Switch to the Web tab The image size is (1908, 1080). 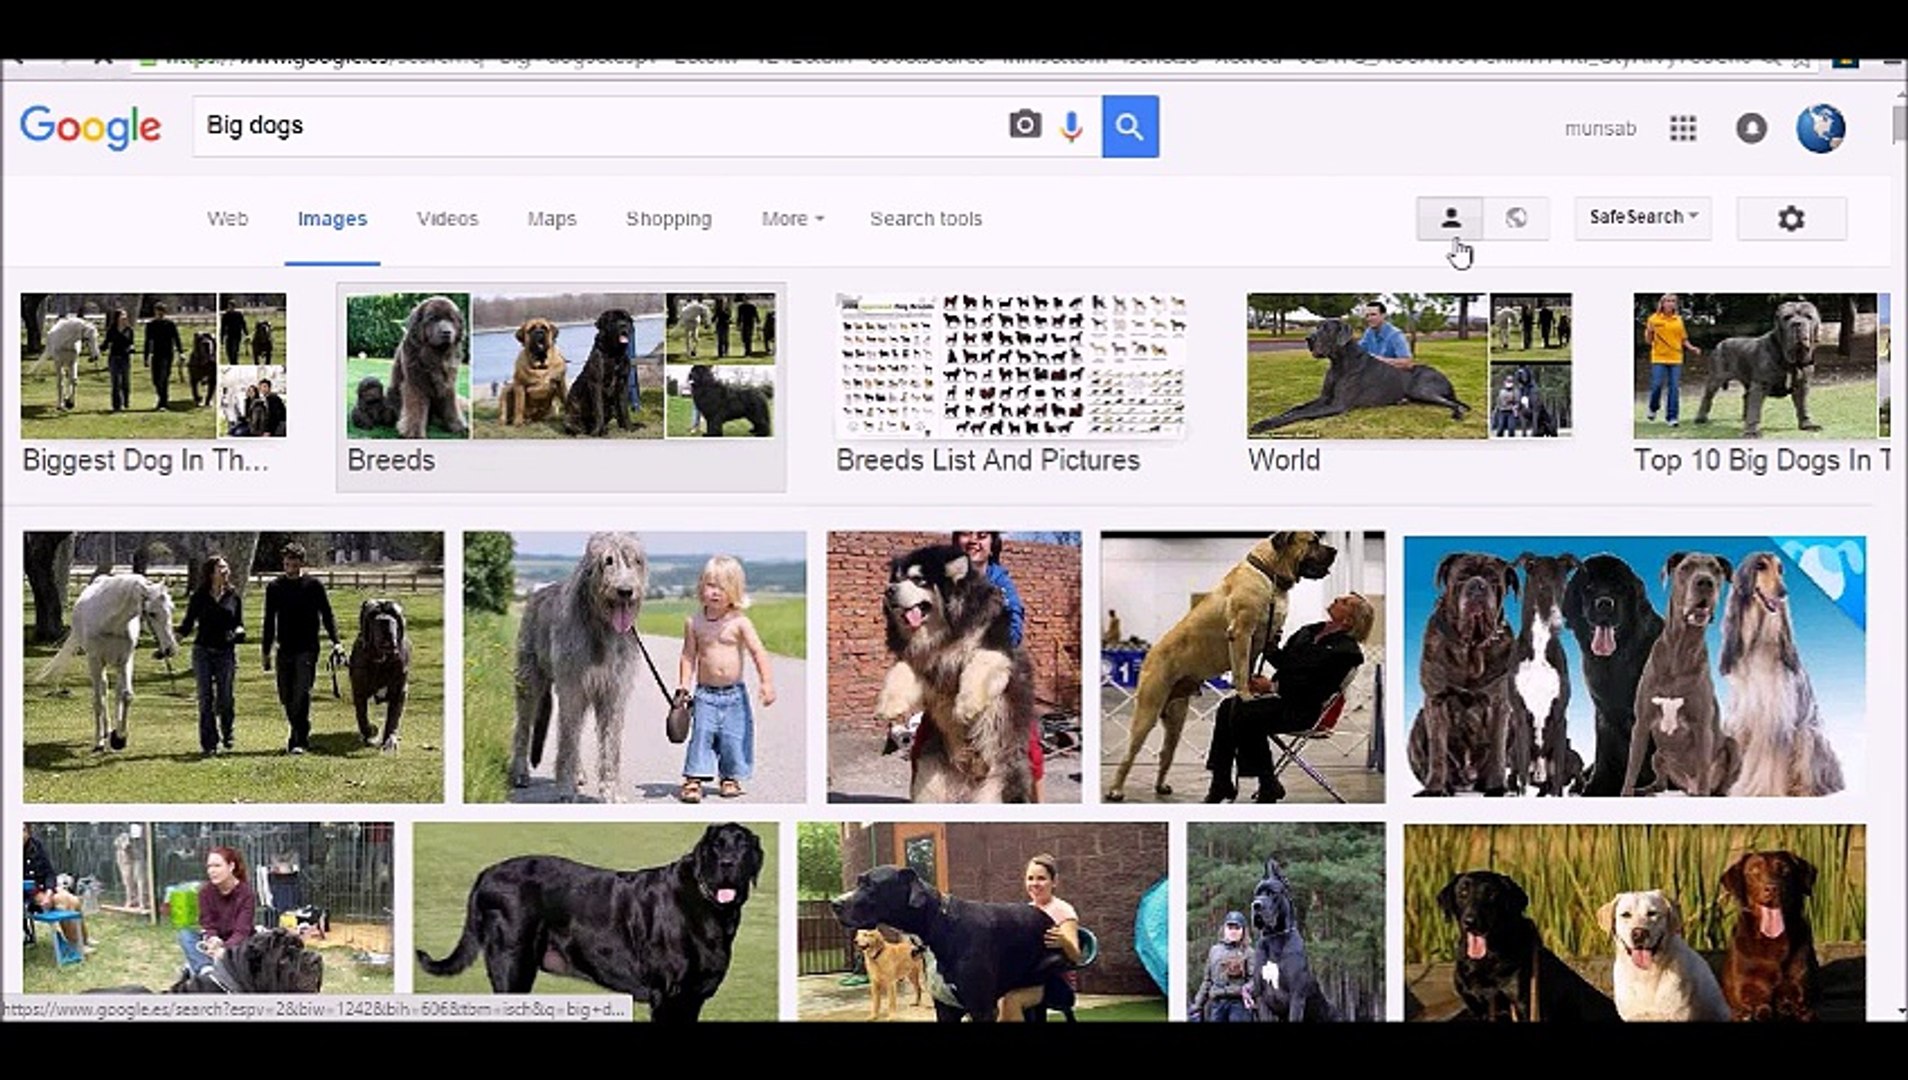(227, 218)
